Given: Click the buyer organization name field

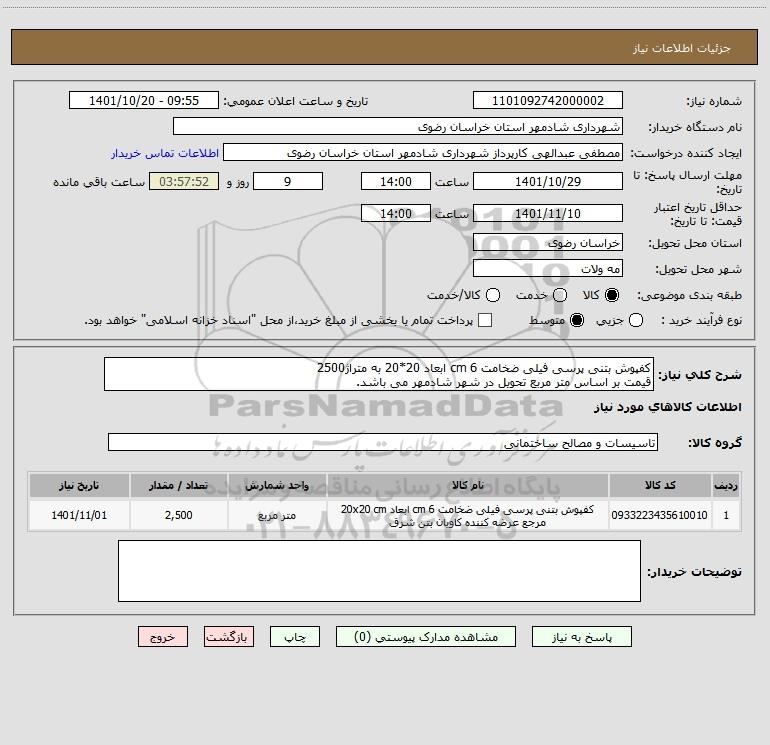Looking at the screenshot, I should pos(398,127).
